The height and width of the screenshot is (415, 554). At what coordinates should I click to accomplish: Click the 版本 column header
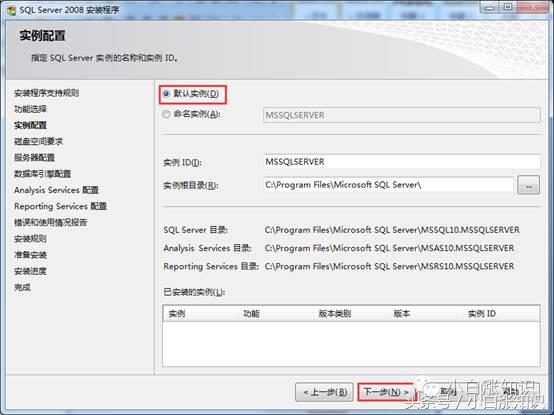pyautogui.click(x=425, y=314)
